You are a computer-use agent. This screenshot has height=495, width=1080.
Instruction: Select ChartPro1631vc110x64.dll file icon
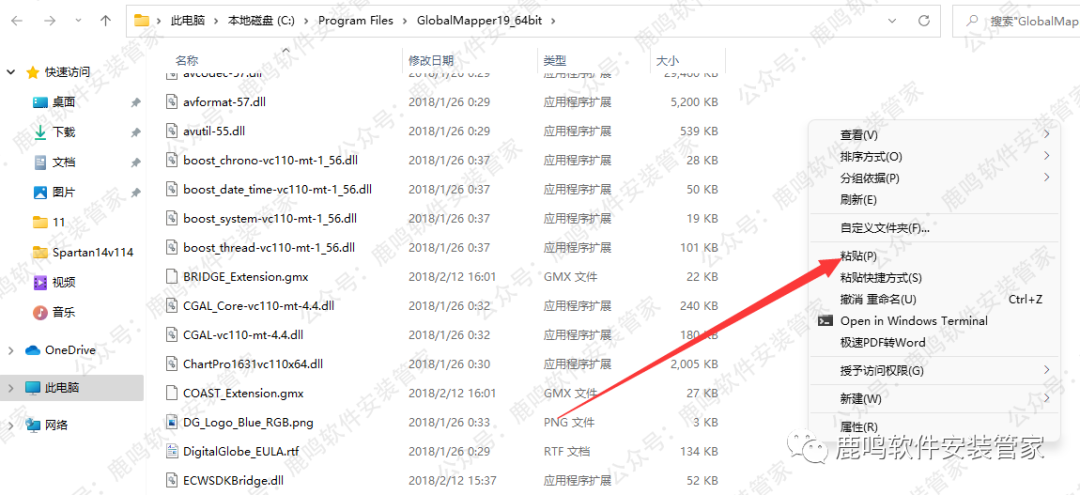tap(172, 364)
